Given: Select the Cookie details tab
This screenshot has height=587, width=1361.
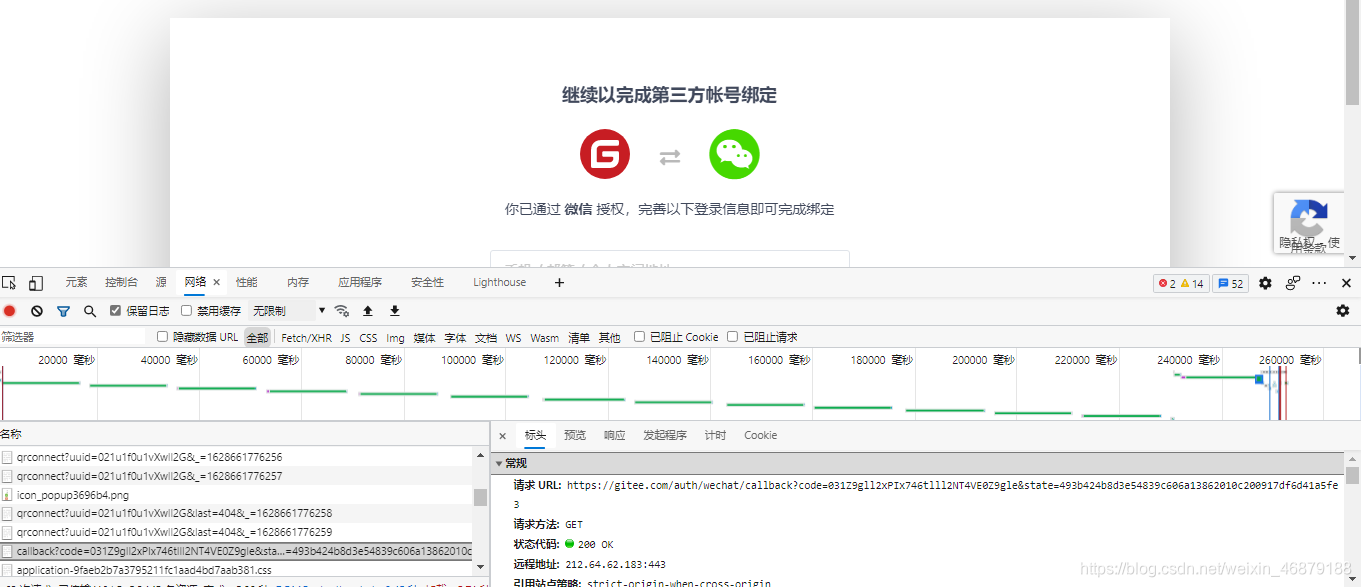Looking at the screenshot, I should click(x=760, y=436).
